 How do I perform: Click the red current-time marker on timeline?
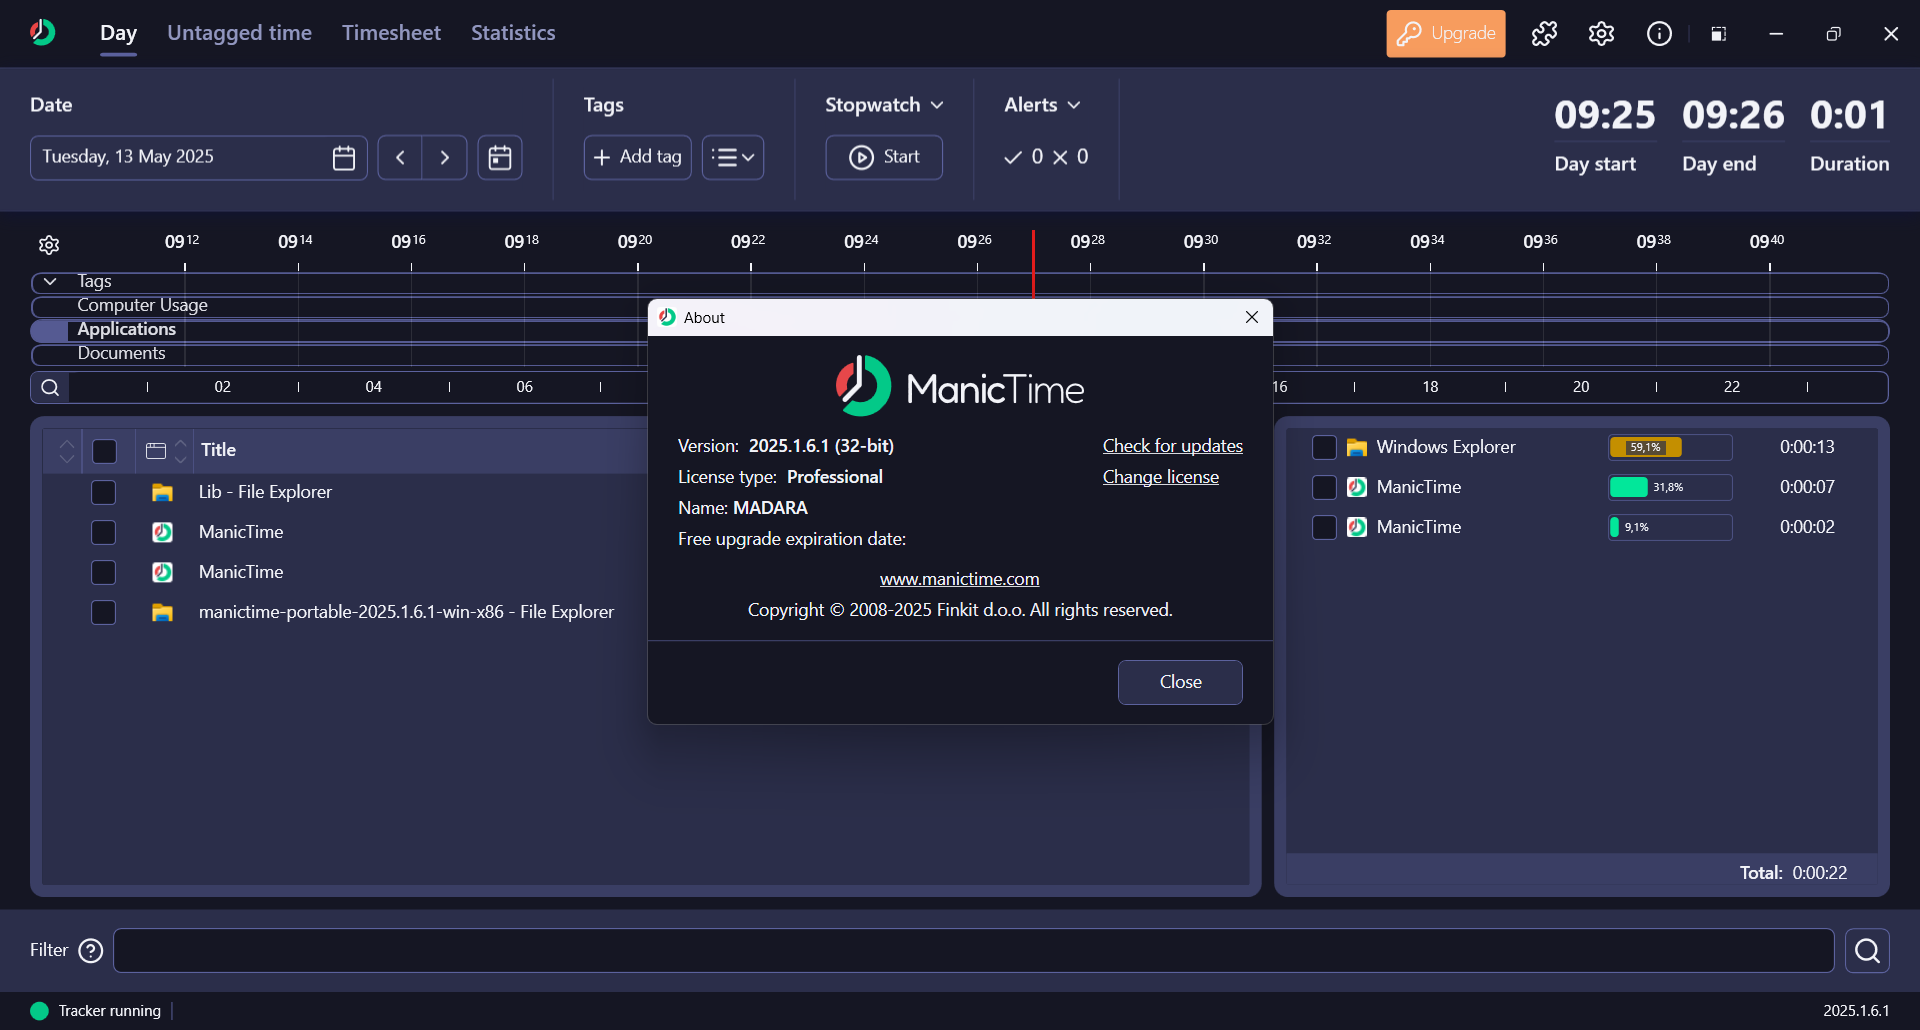pyautogui.click(x=1033, y=264)
